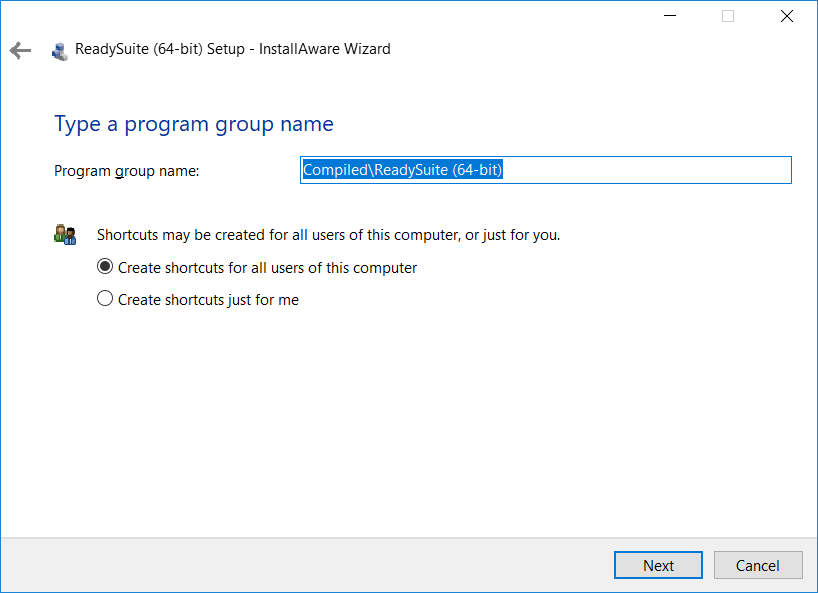The width and height of the screenshot is (818, 593).
Task: Click the grey footer bar beside Next
Action: (x=307, y=565)
